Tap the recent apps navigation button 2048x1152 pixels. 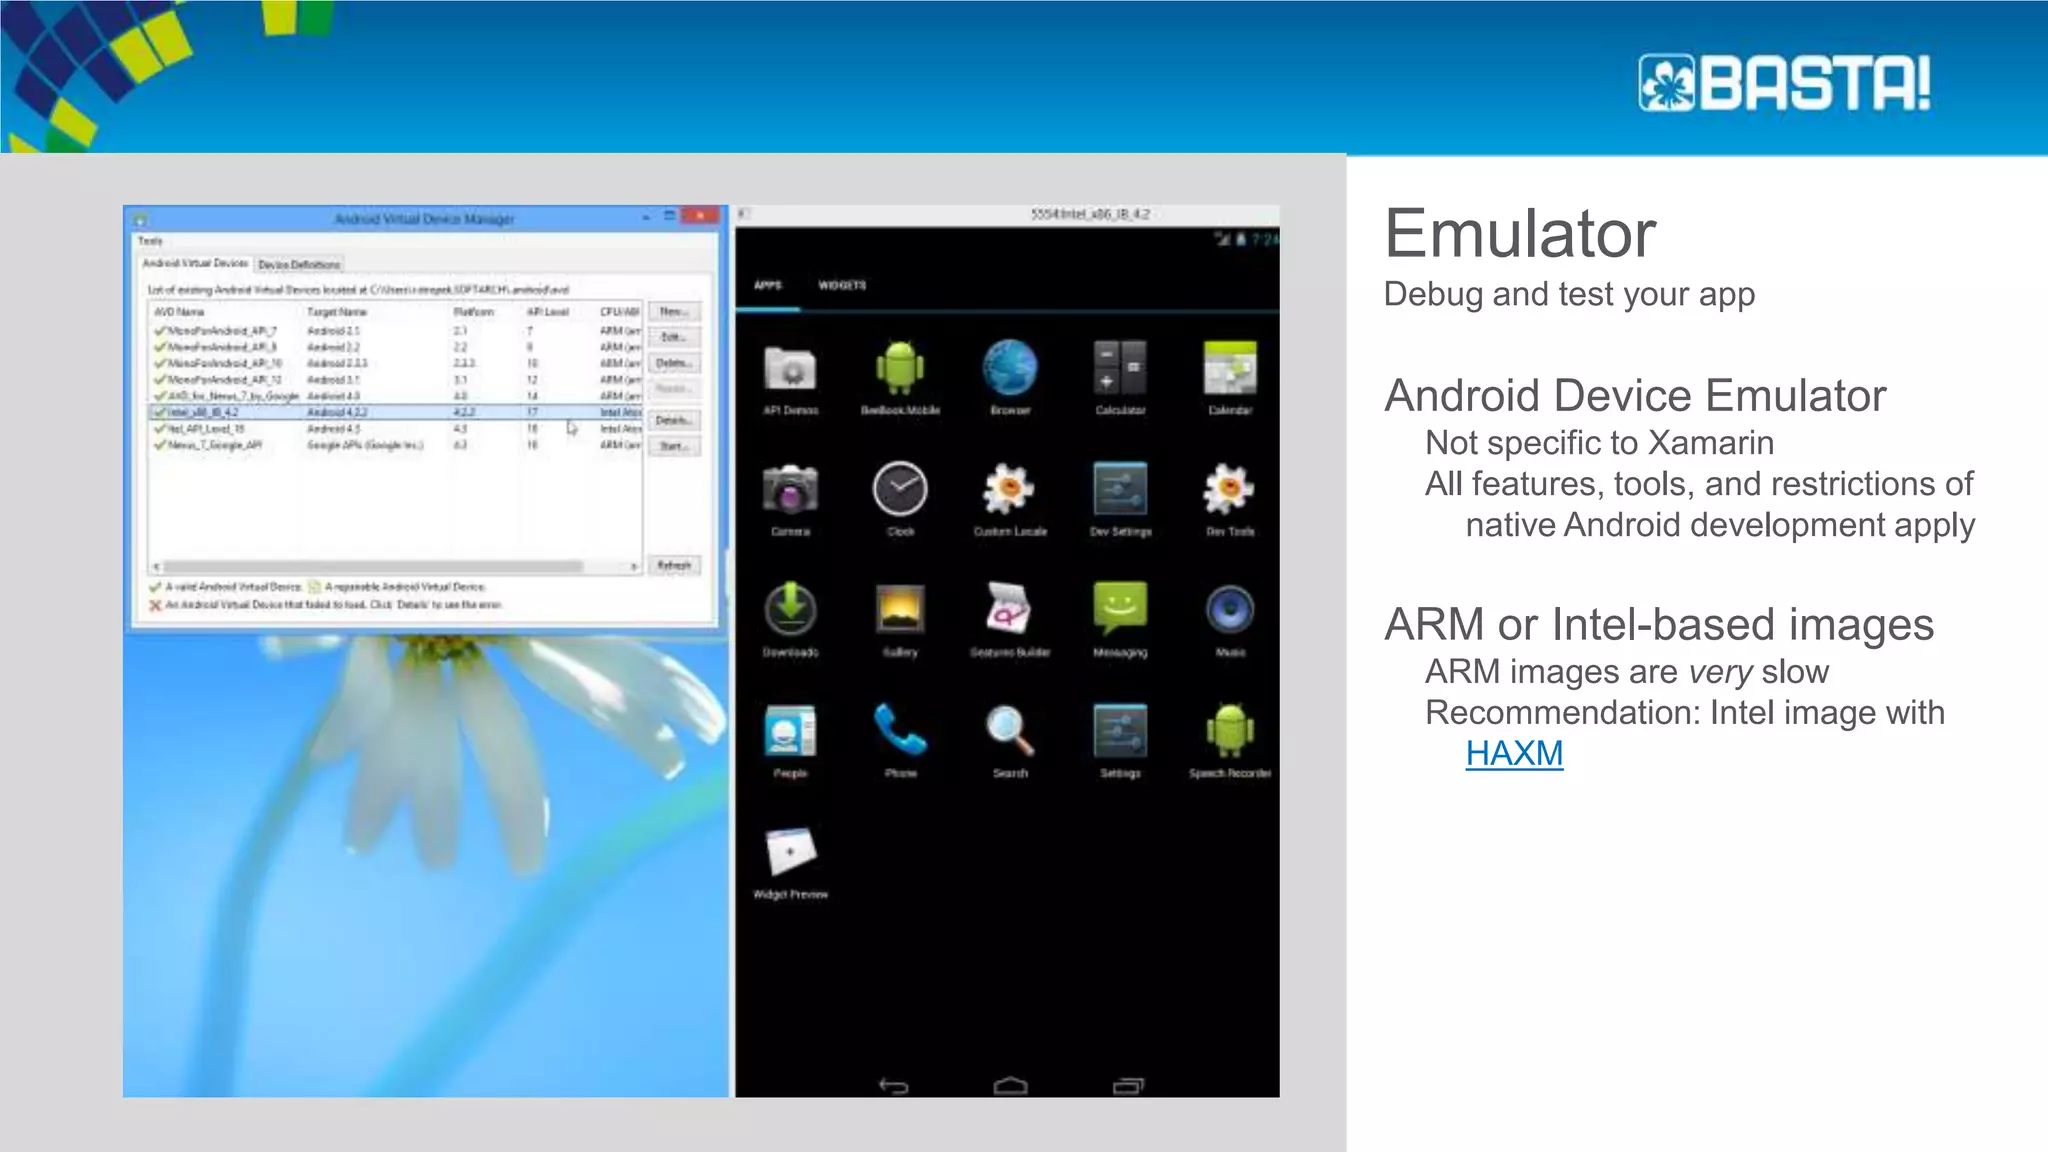(1128, 1085)
